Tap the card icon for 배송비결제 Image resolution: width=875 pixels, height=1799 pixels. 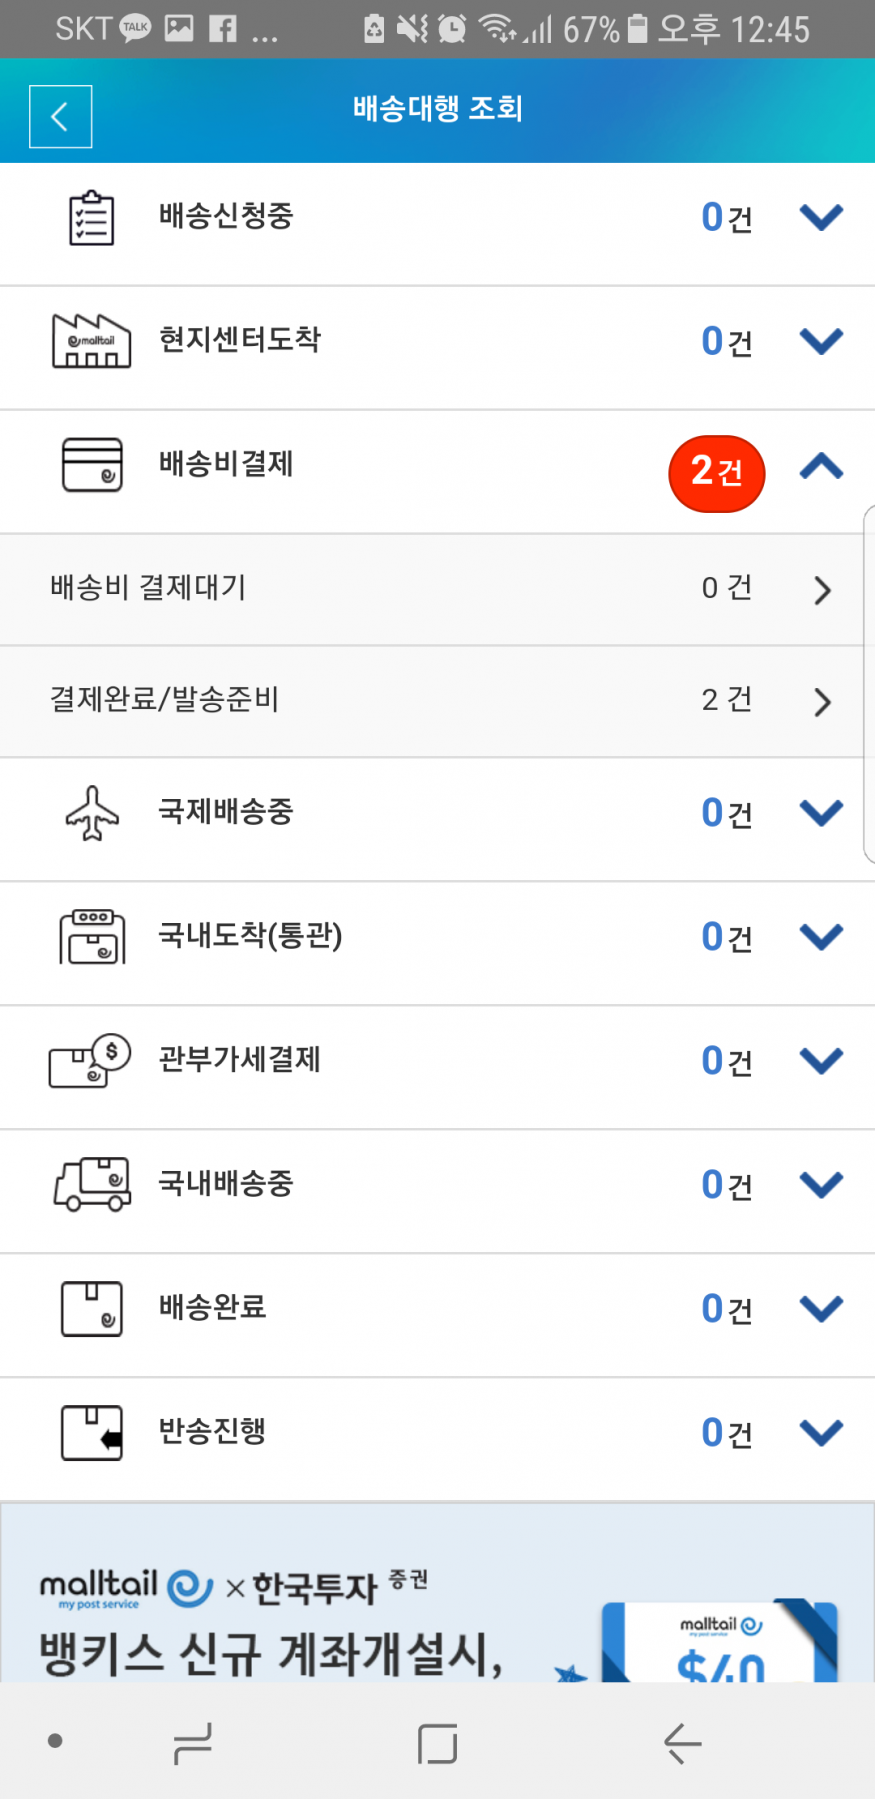[x=92, y=465]
